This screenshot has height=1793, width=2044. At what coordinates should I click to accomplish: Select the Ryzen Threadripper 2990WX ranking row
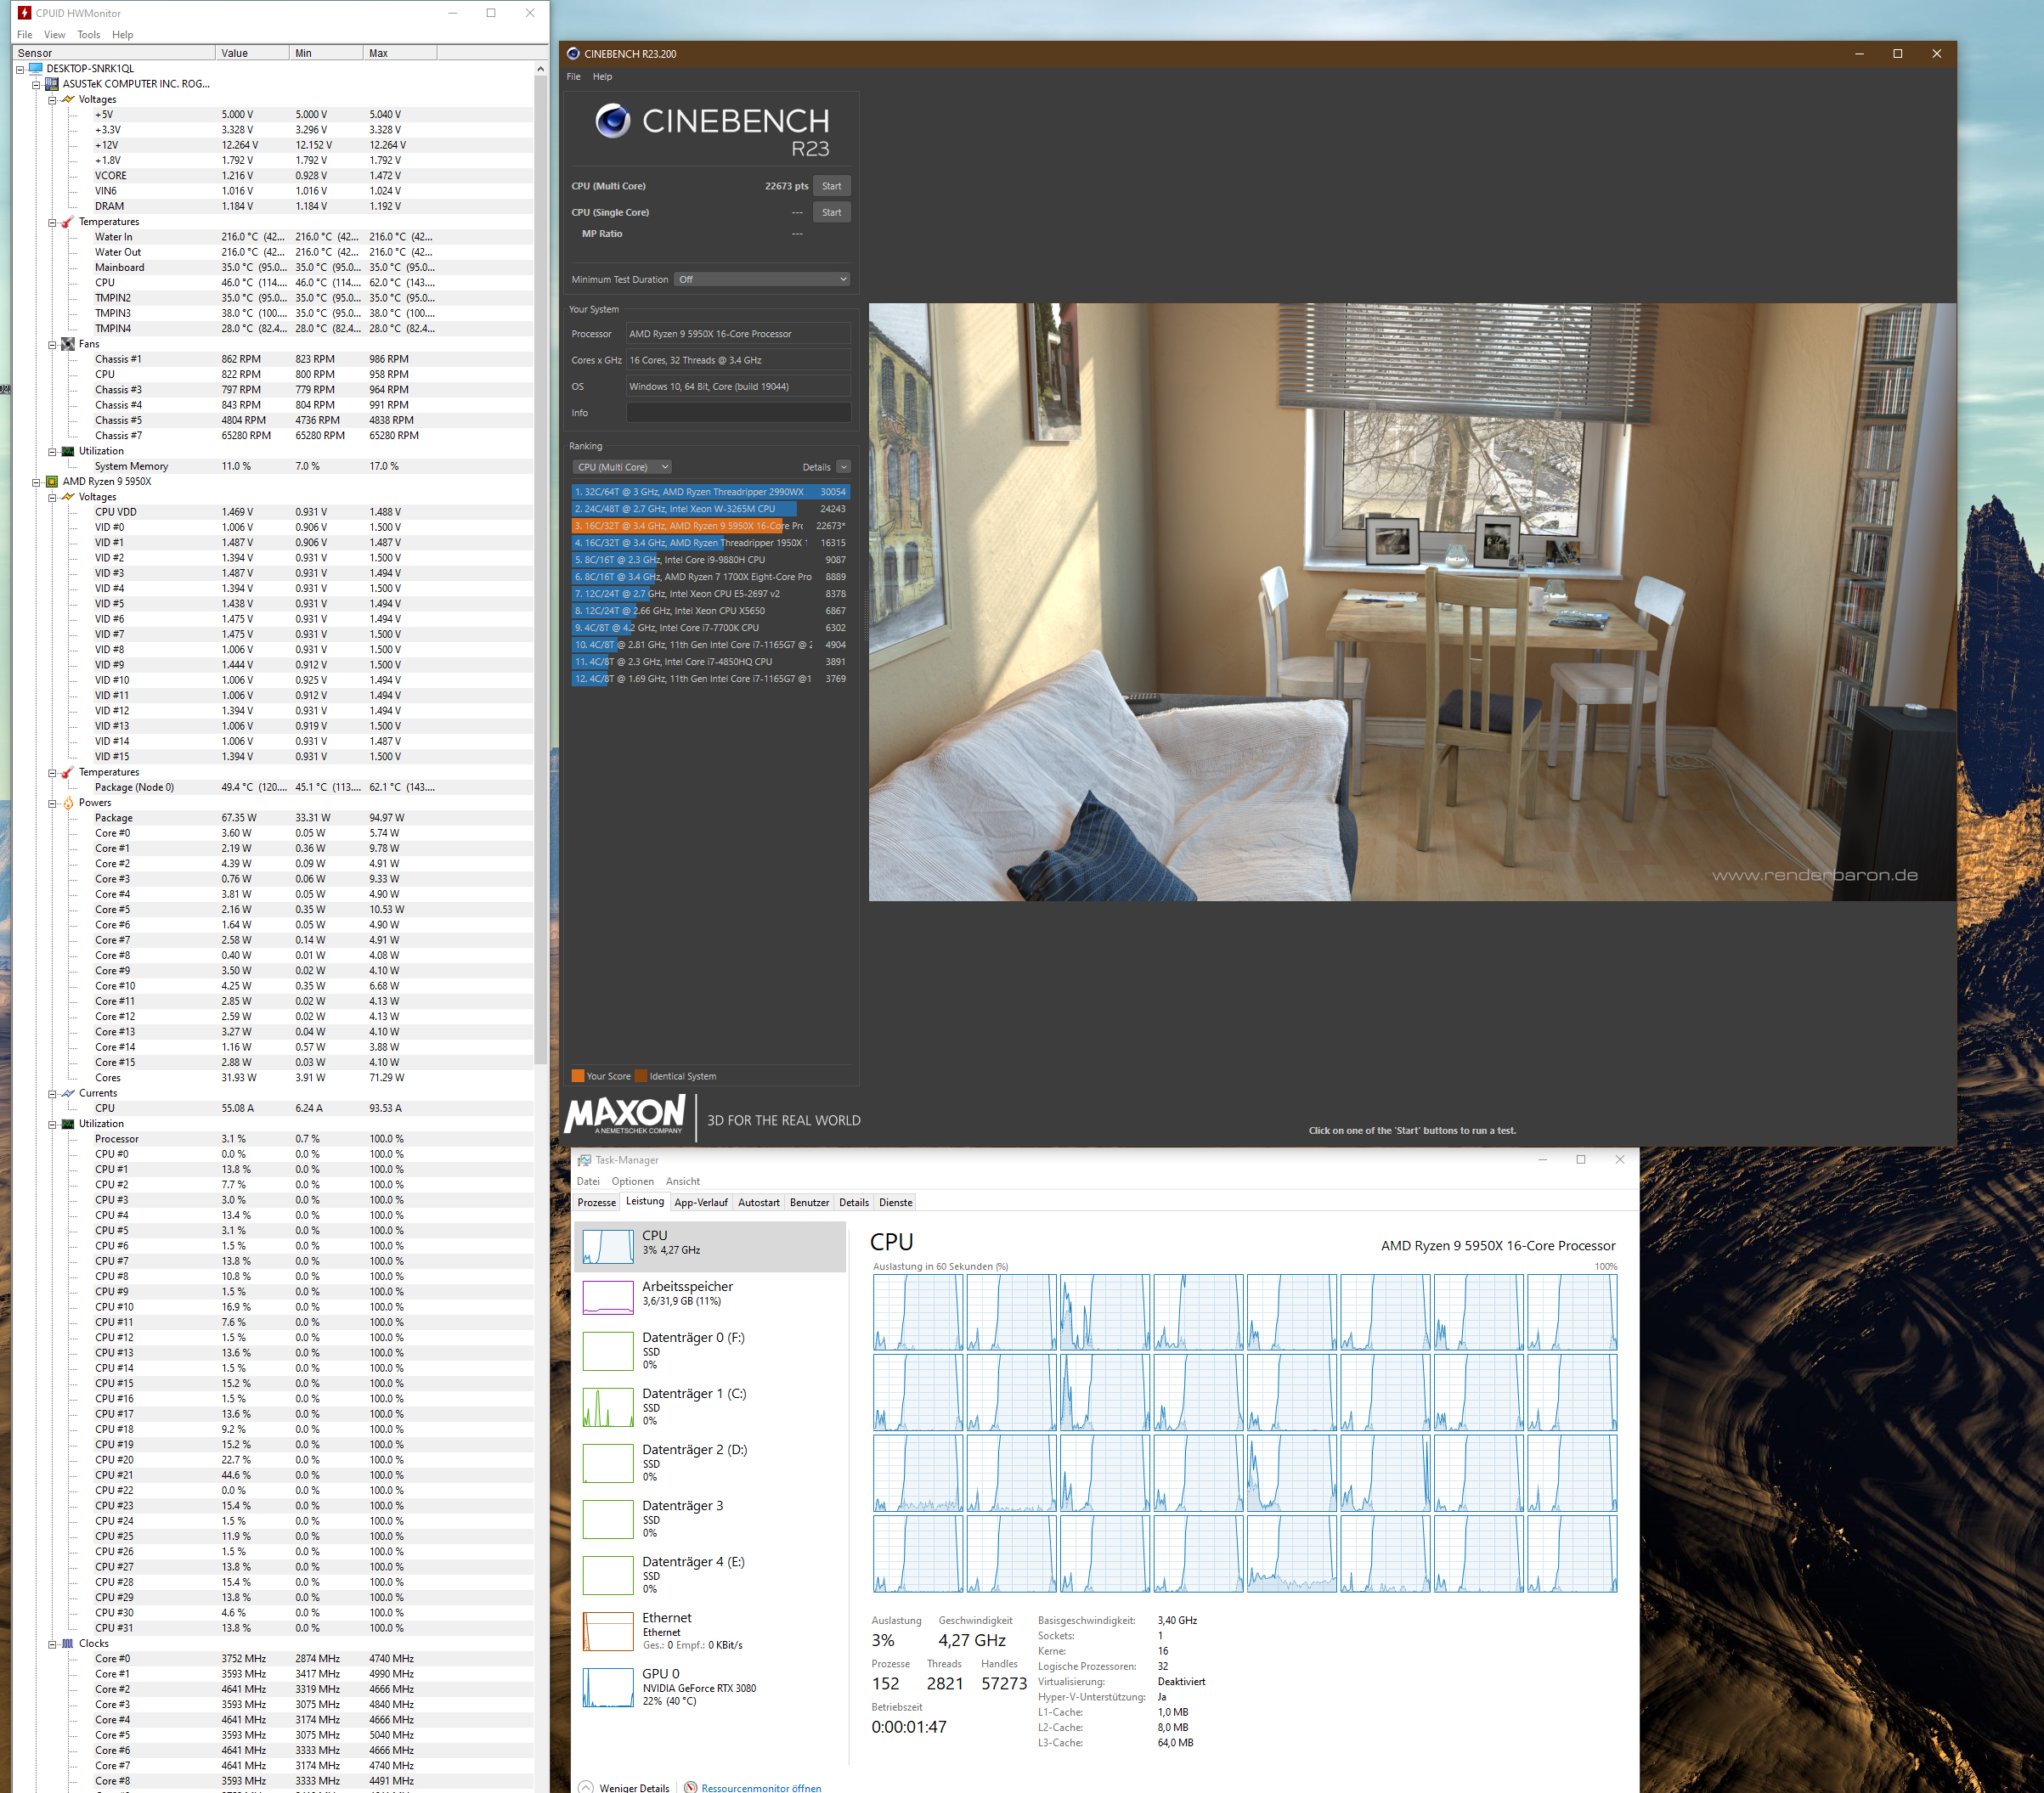pos(711,492)
